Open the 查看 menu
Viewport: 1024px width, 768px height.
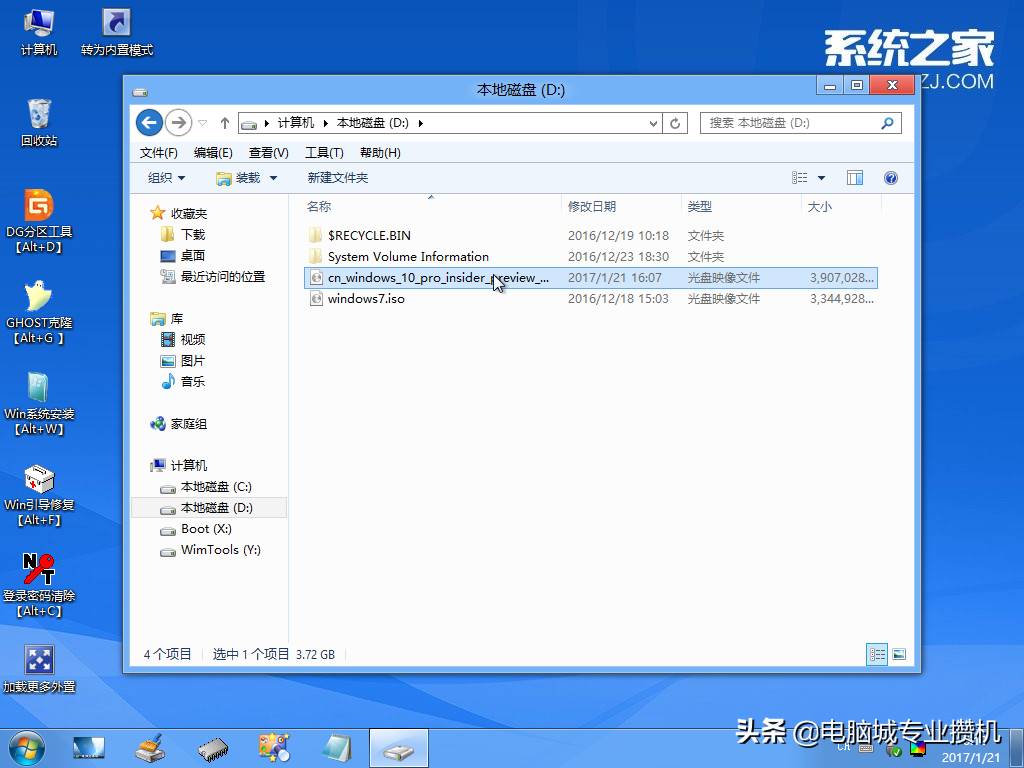267,152
